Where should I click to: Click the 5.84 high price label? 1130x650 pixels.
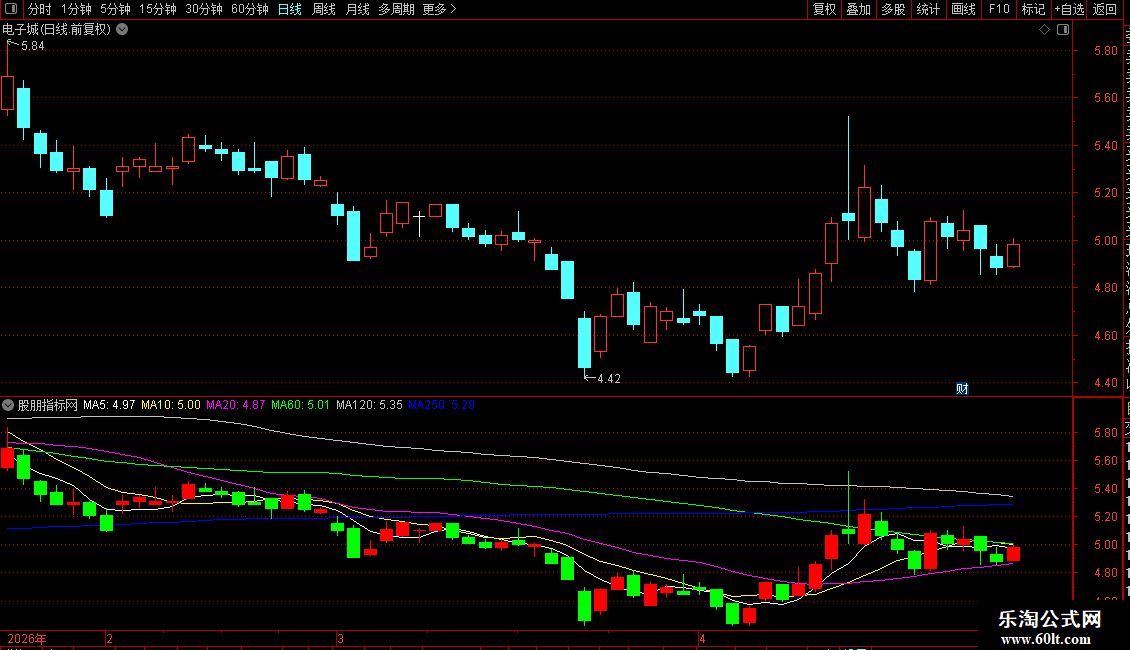32,45
